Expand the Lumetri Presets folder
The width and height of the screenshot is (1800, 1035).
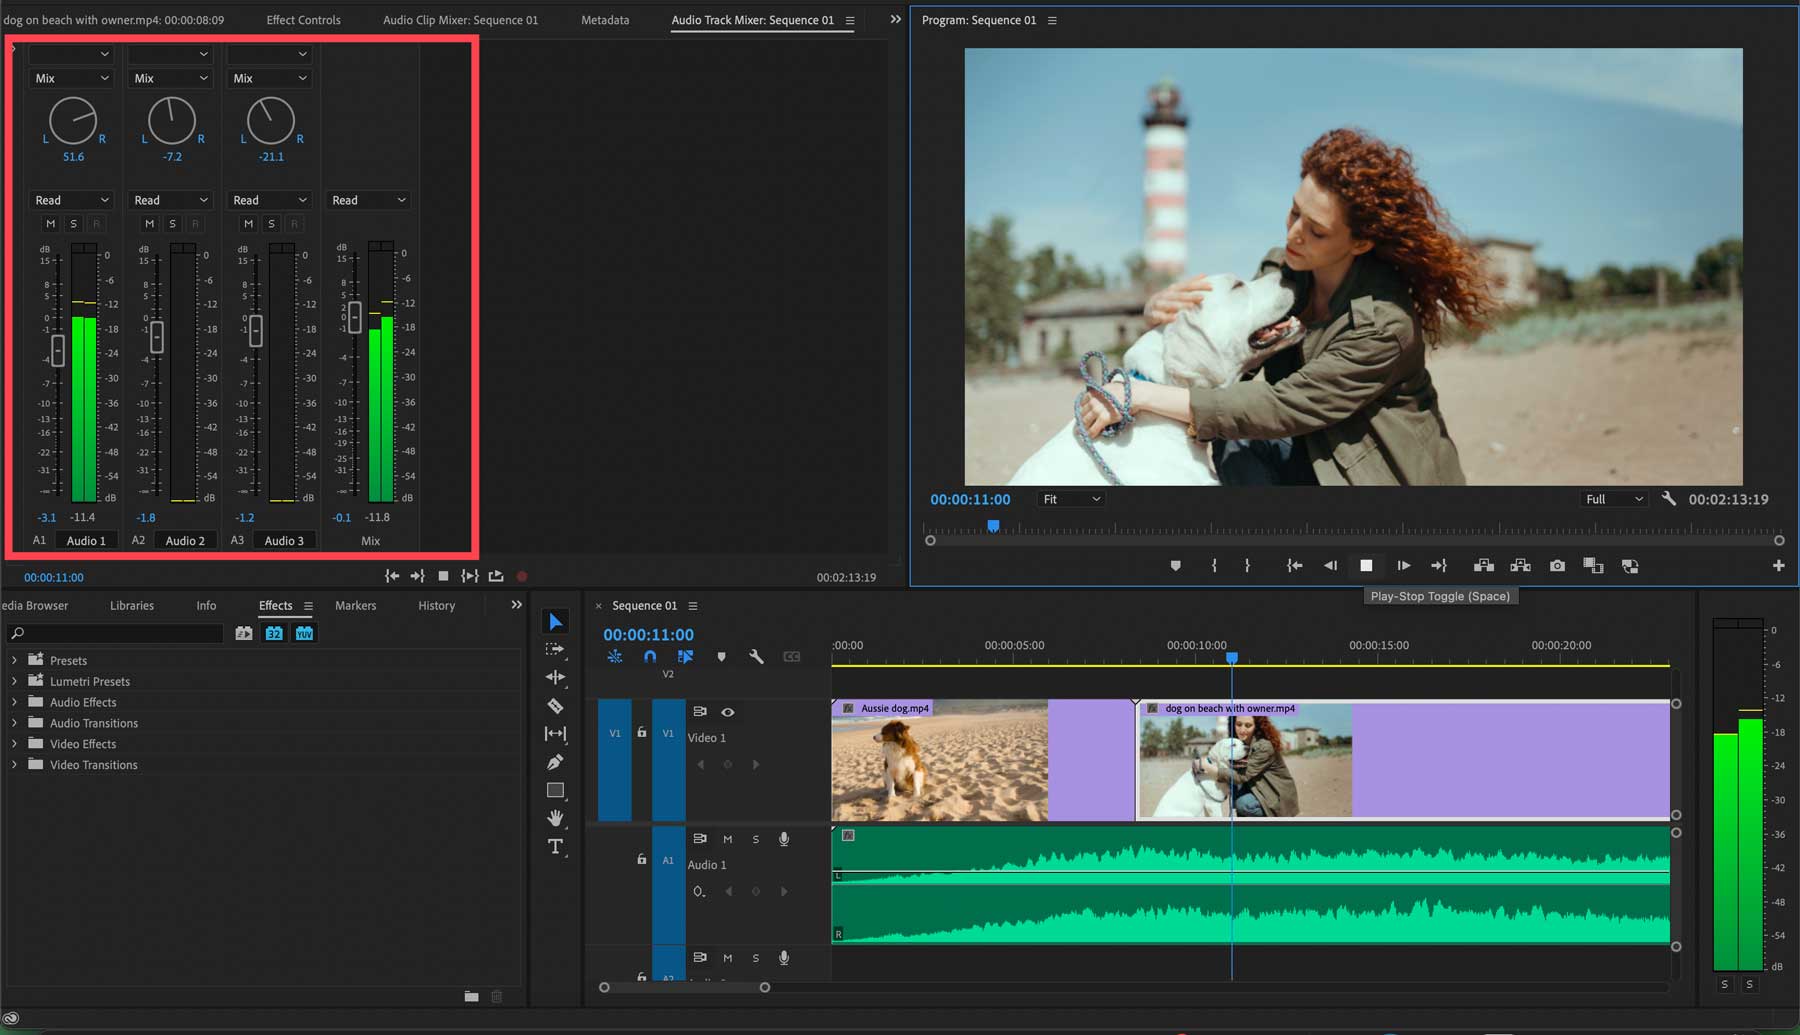click(14, 681)
